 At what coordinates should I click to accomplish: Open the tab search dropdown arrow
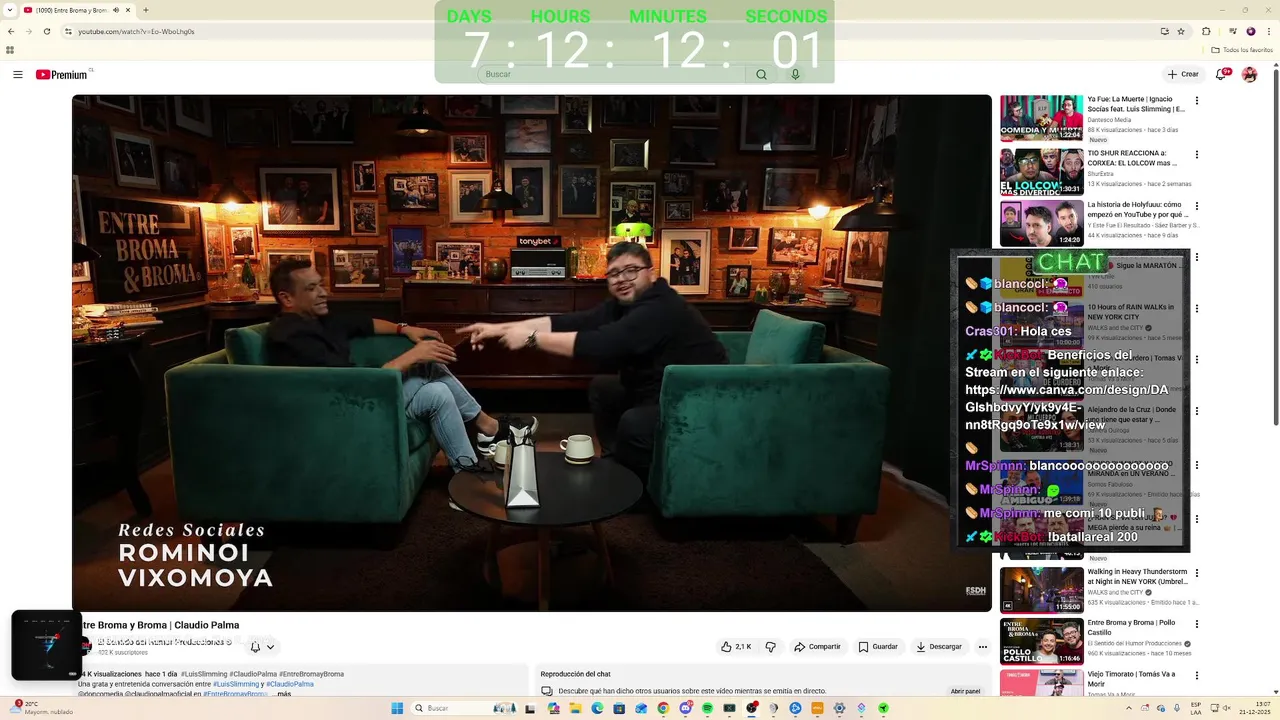coord(11,10)
